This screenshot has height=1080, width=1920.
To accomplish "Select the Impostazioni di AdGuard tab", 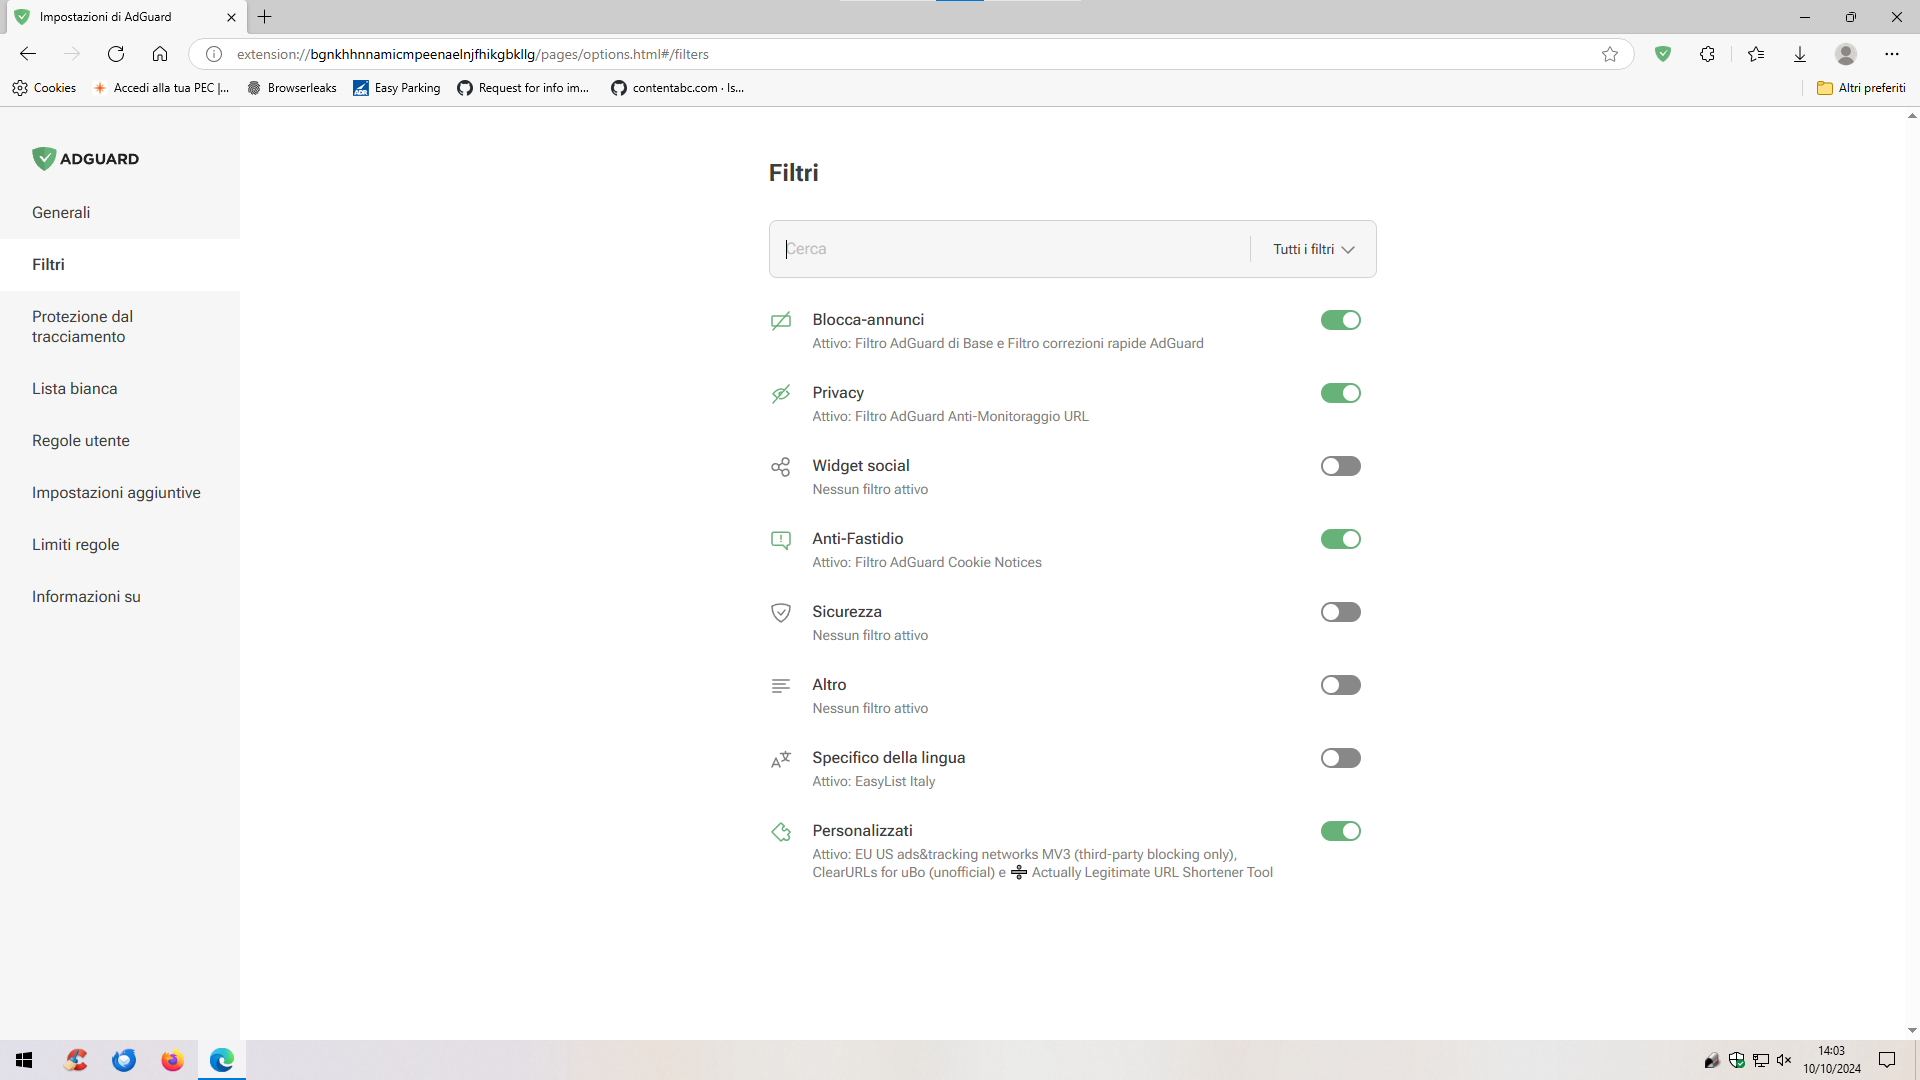I will tap(125, 17).
